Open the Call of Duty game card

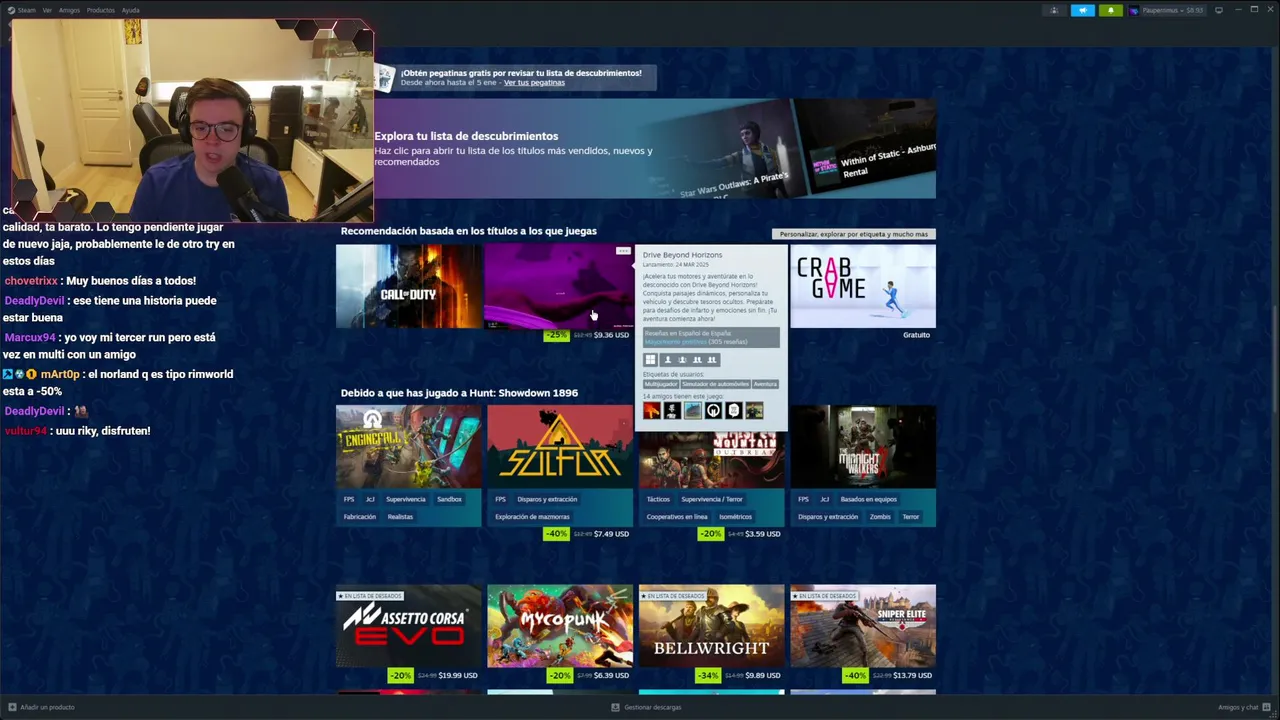point(408,286)
